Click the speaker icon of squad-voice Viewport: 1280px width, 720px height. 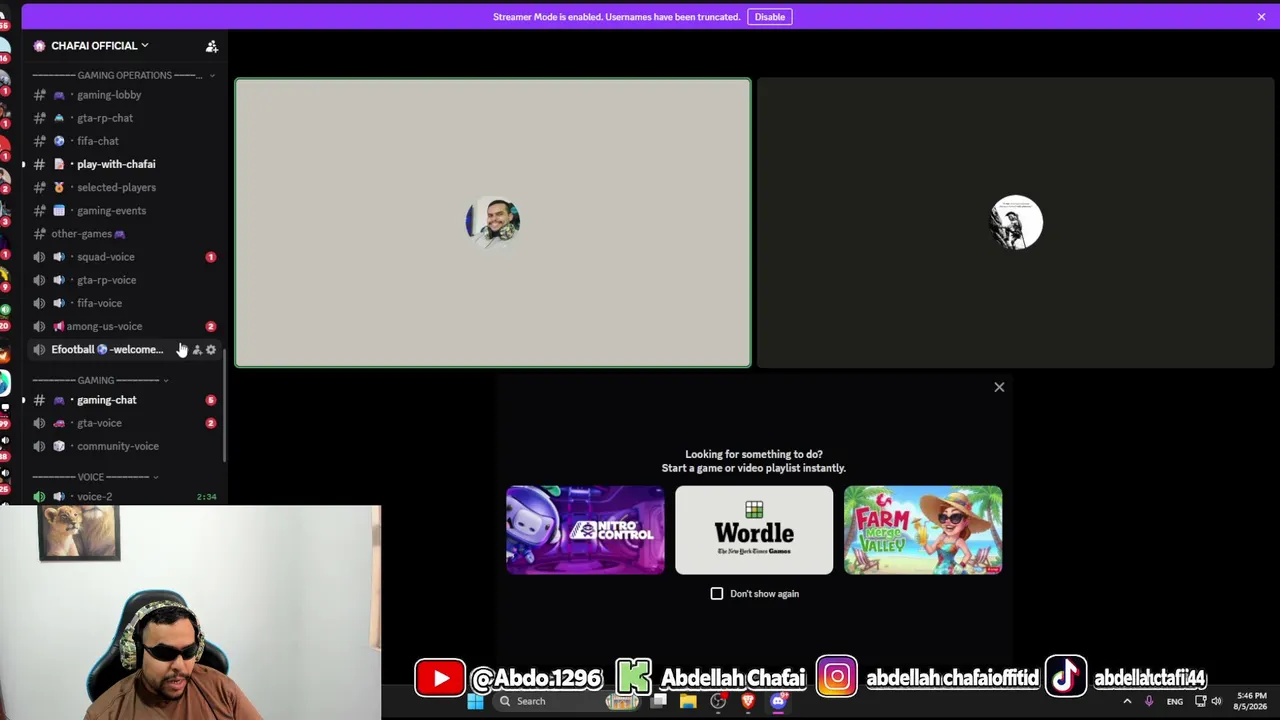[x=39, y=257]
